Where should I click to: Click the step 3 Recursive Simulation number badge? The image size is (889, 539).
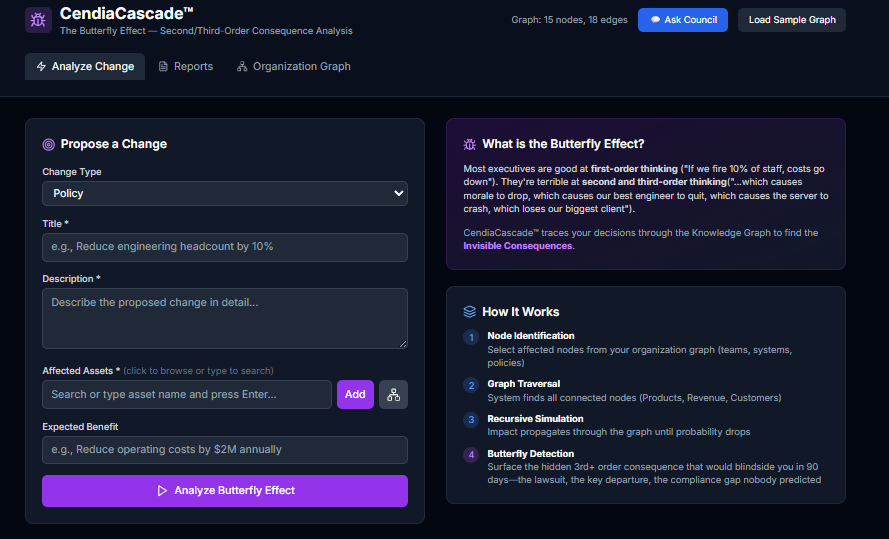(x=471, y=420)
